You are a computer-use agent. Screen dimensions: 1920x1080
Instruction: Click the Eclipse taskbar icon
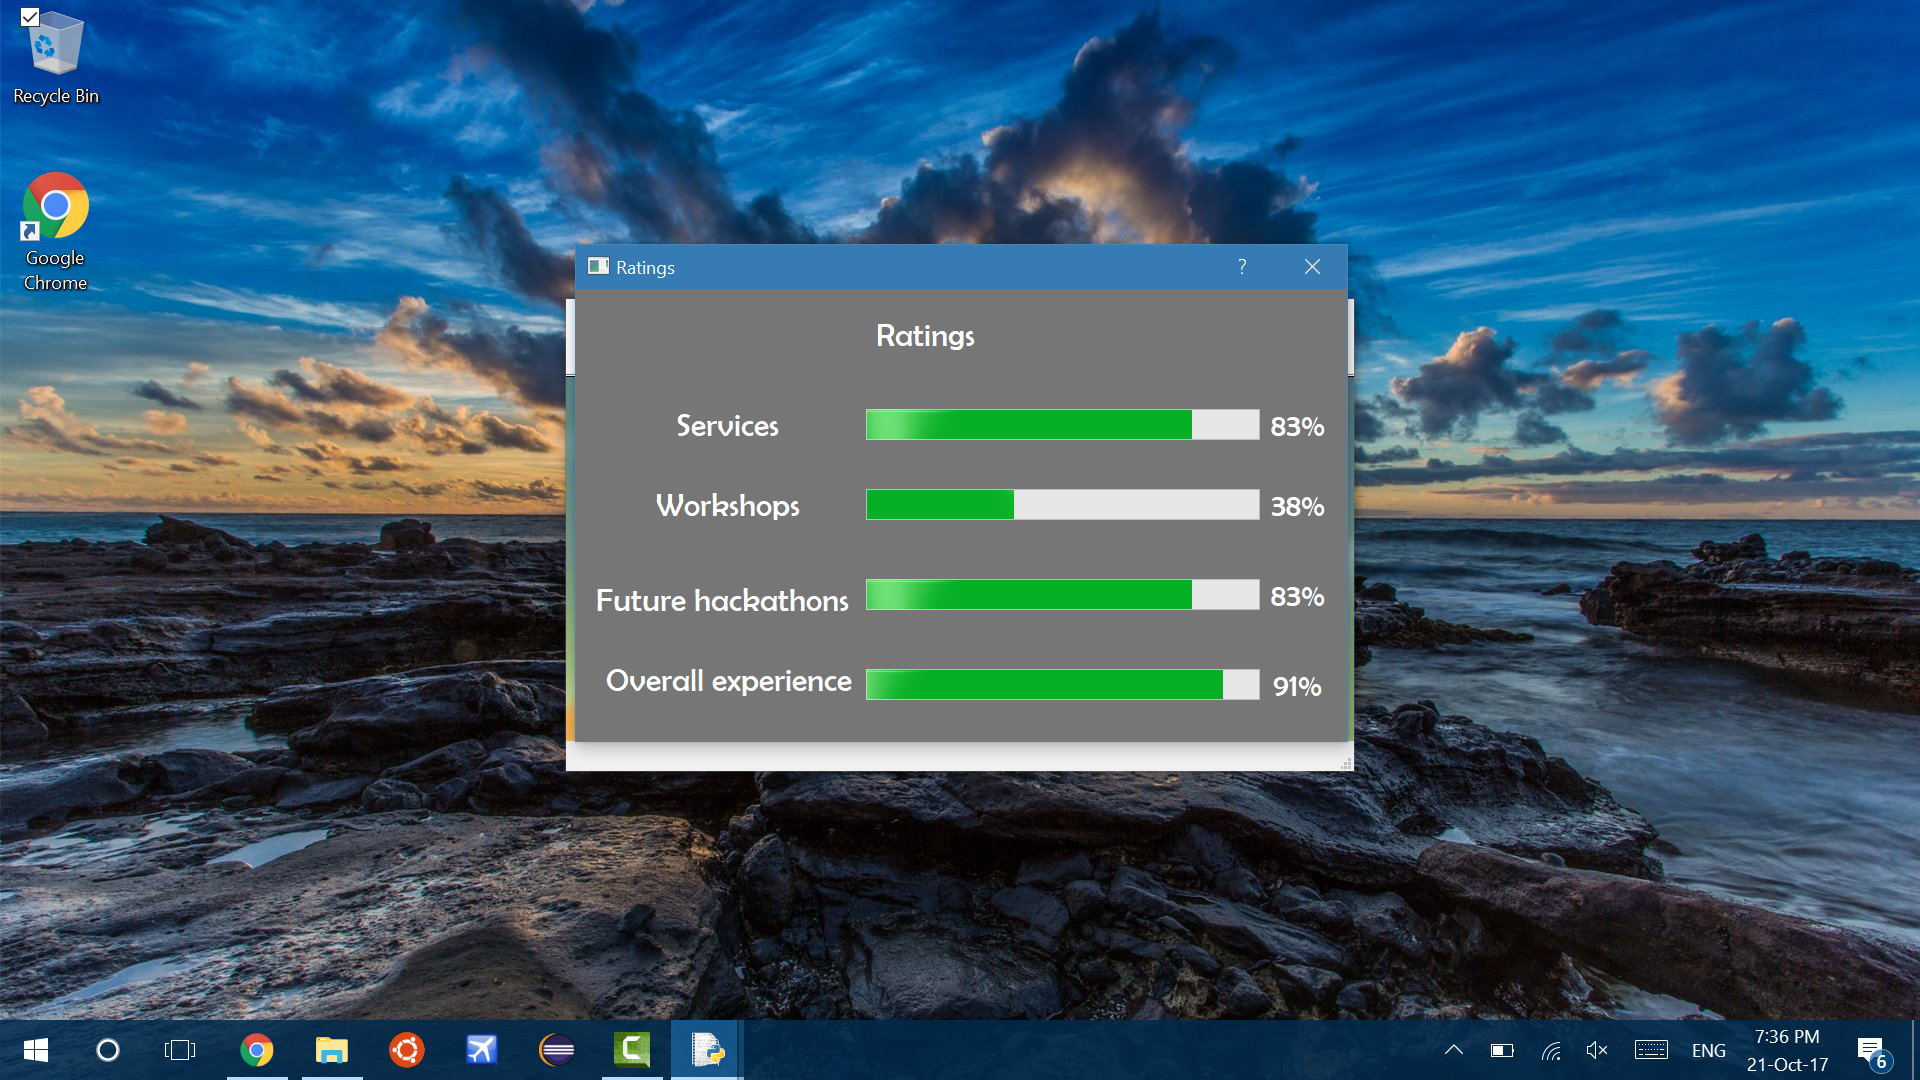pyautogui.click(x=557, y=1050)
